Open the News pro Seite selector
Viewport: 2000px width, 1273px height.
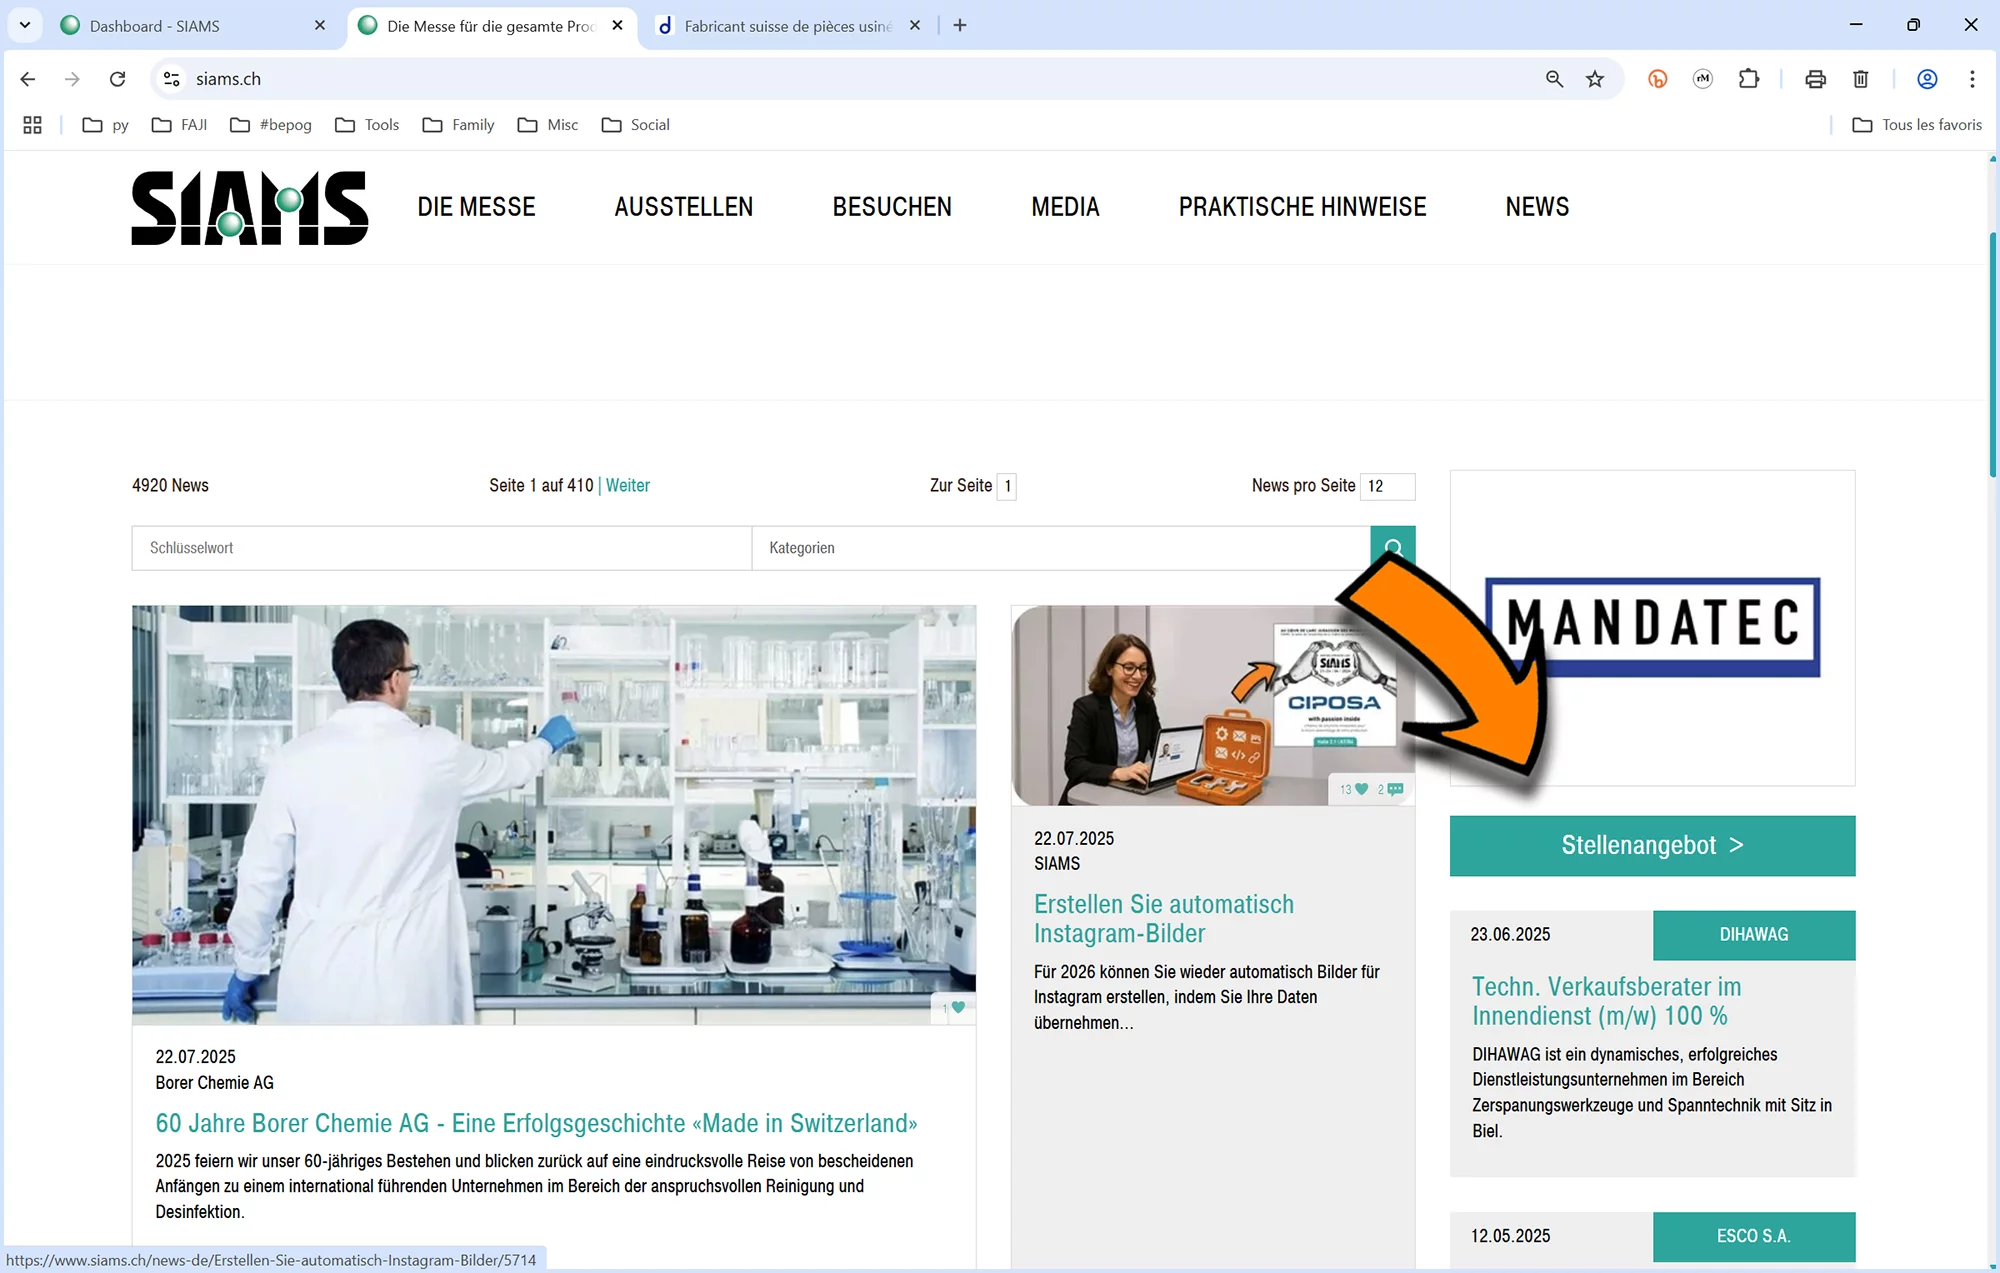point(1387,486)
